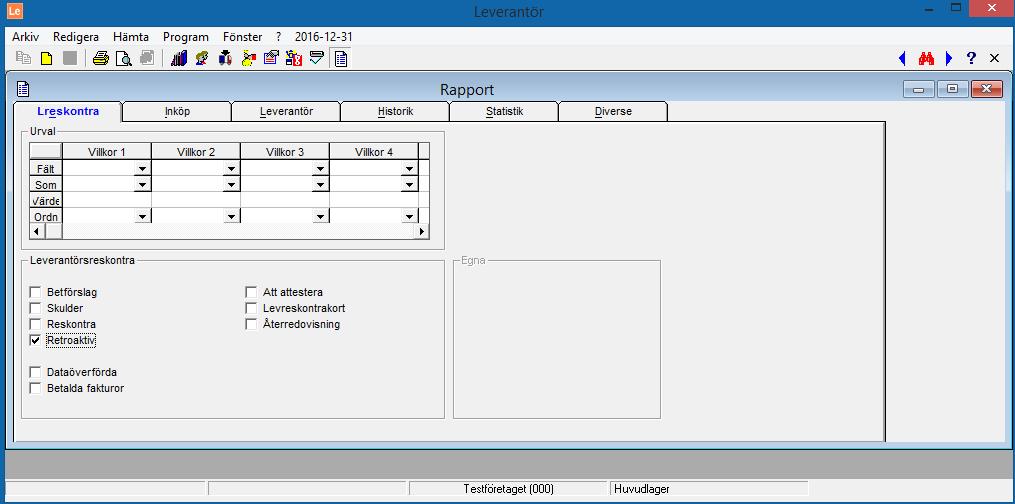Click the blue question mark help icon
Image resolution: width=1015 pixels, height=504 pixels.
[971, 58]
